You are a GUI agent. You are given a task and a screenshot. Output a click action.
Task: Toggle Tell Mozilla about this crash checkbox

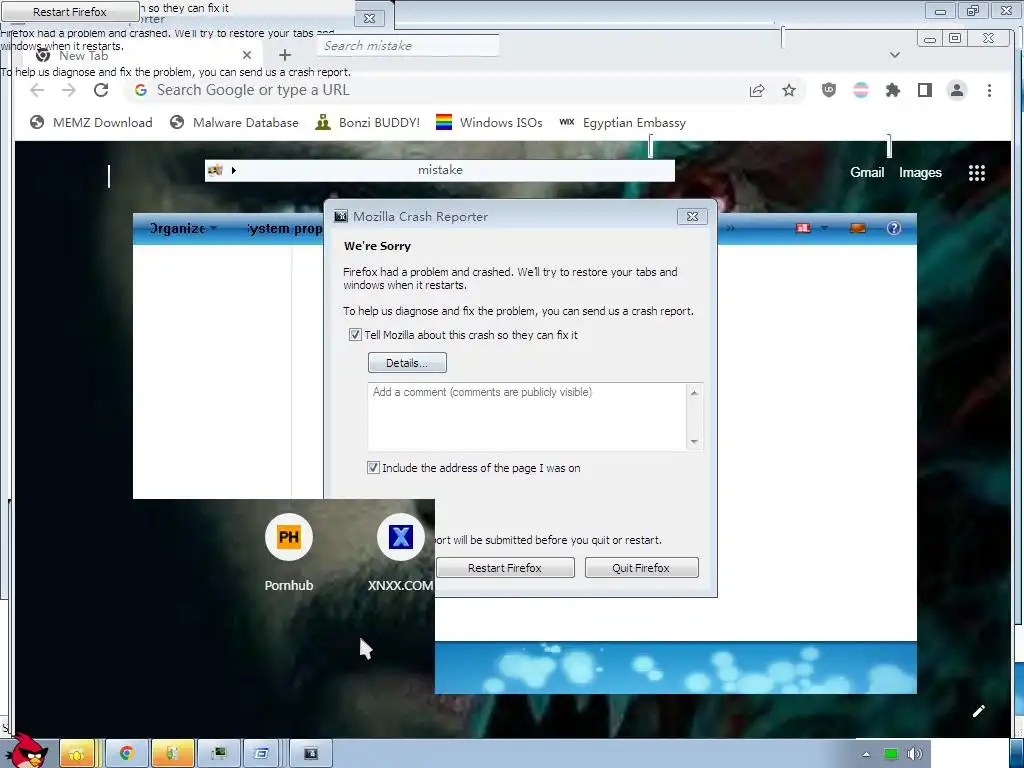[x=355, y=335]
